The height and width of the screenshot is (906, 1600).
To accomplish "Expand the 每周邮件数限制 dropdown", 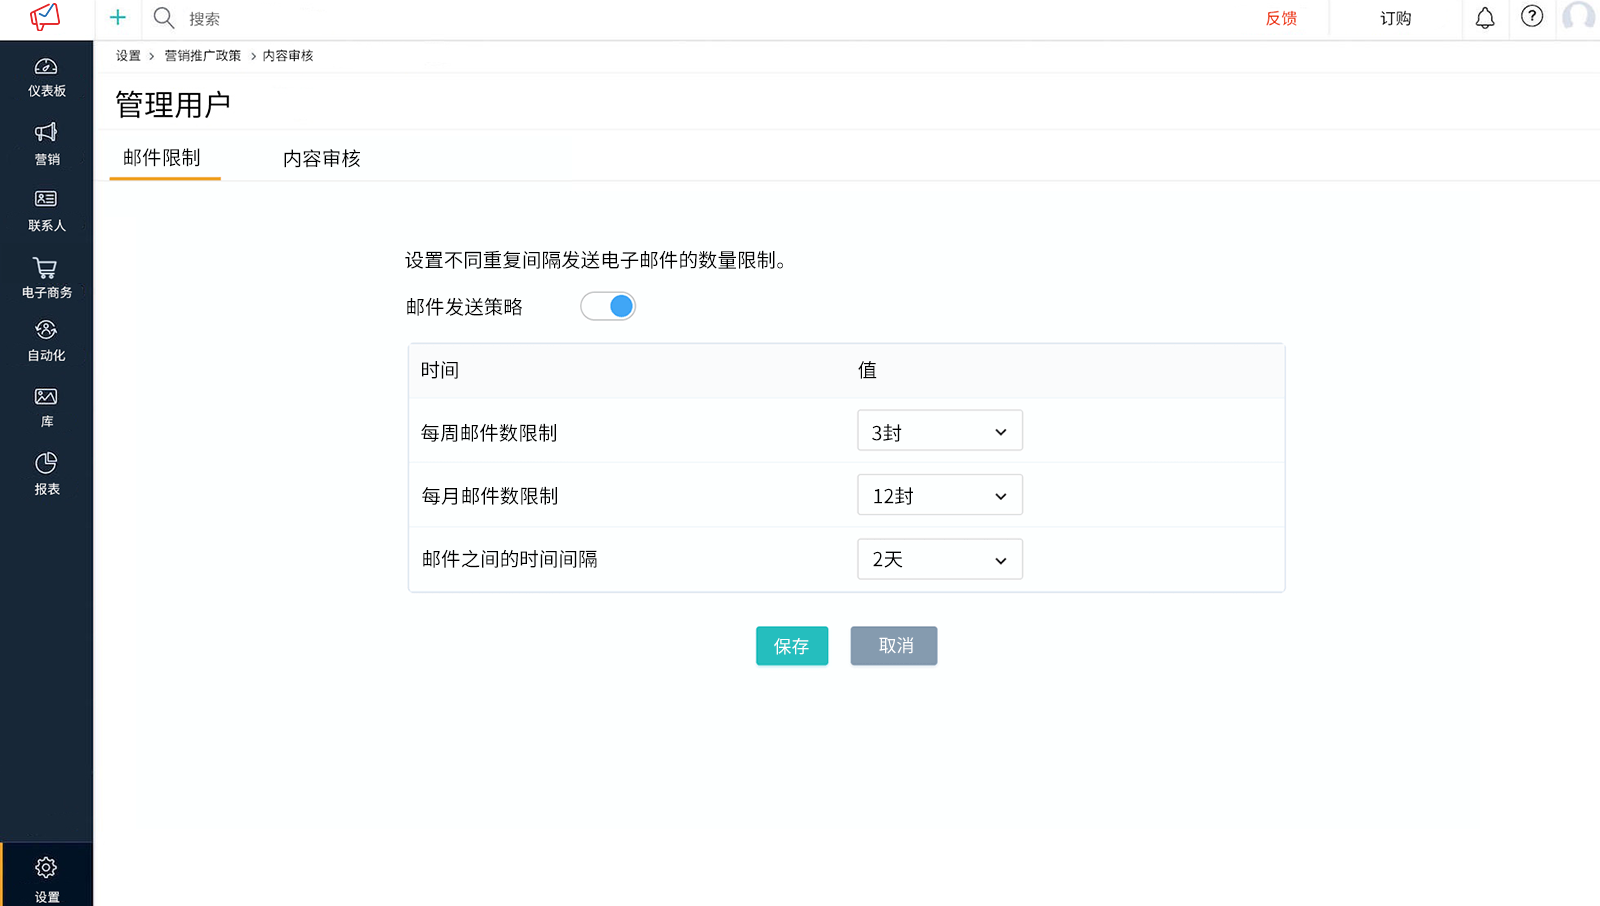I will coord(939,431).
